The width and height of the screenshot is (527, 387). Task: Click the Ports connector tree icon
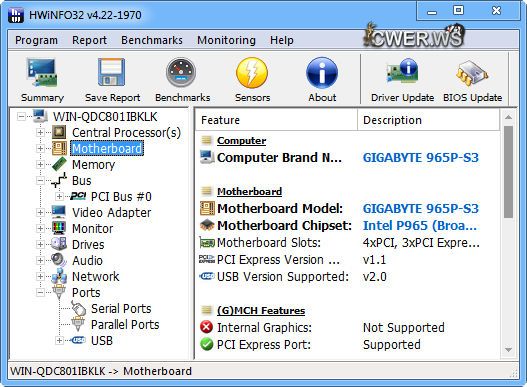[59, 292]
